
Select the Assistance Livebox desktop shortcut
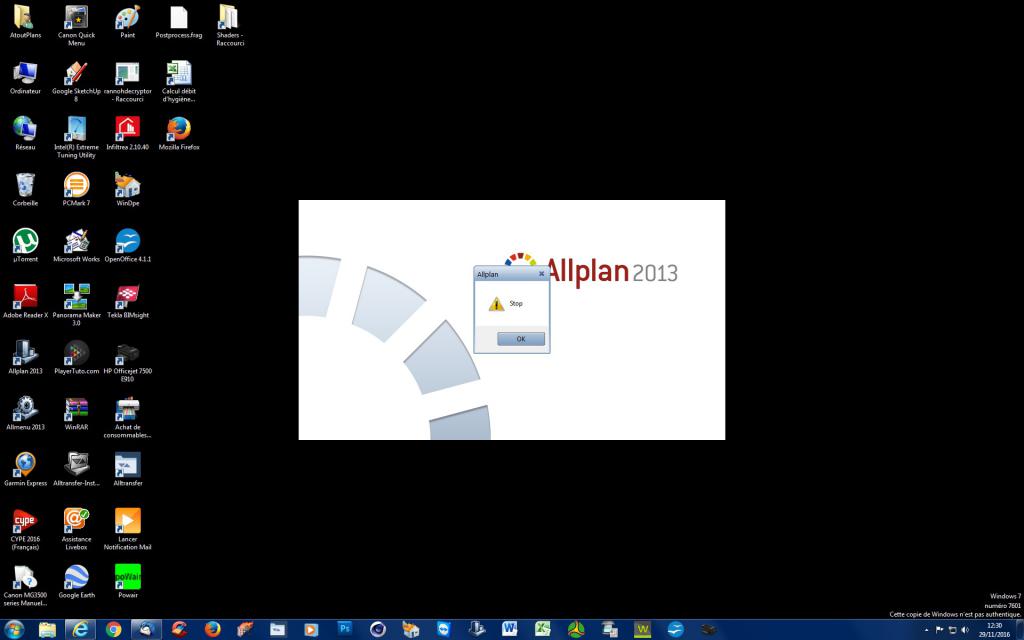point(76,530)
